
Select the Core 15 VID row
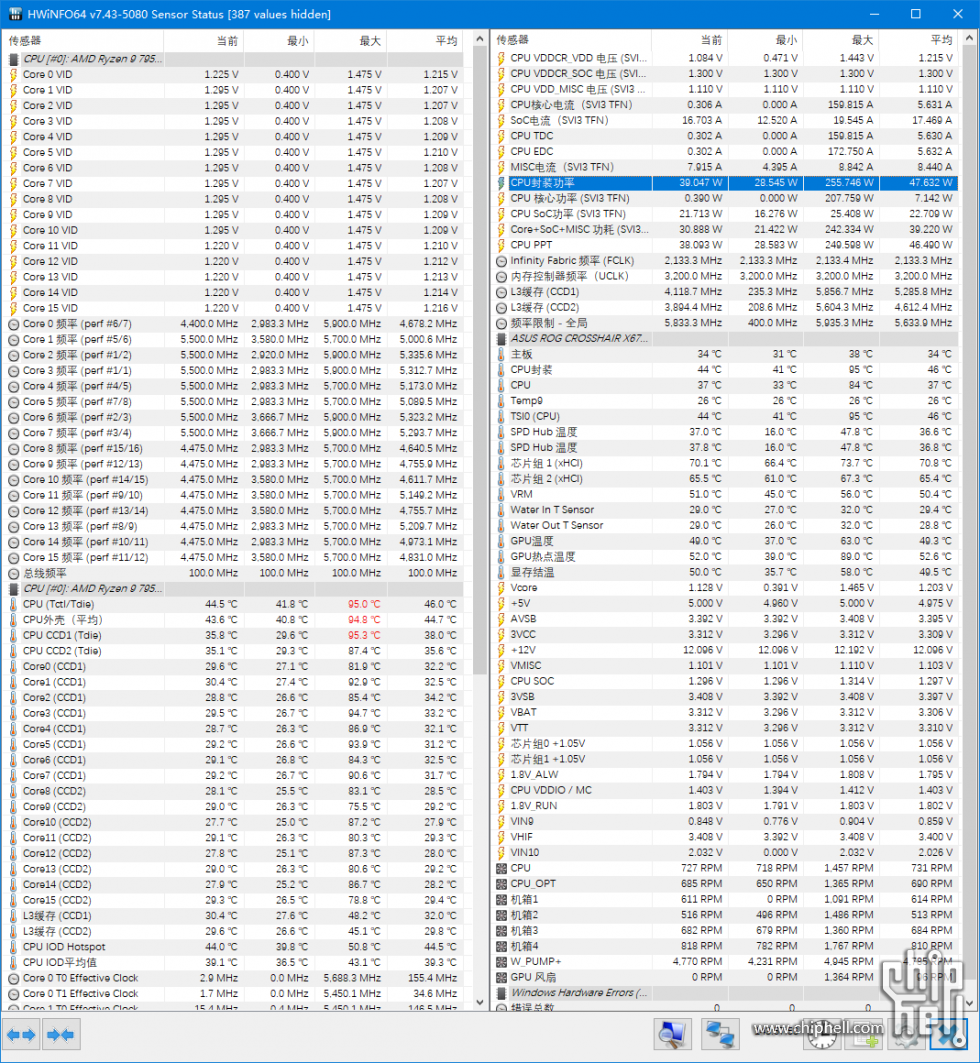pos(235,308)
